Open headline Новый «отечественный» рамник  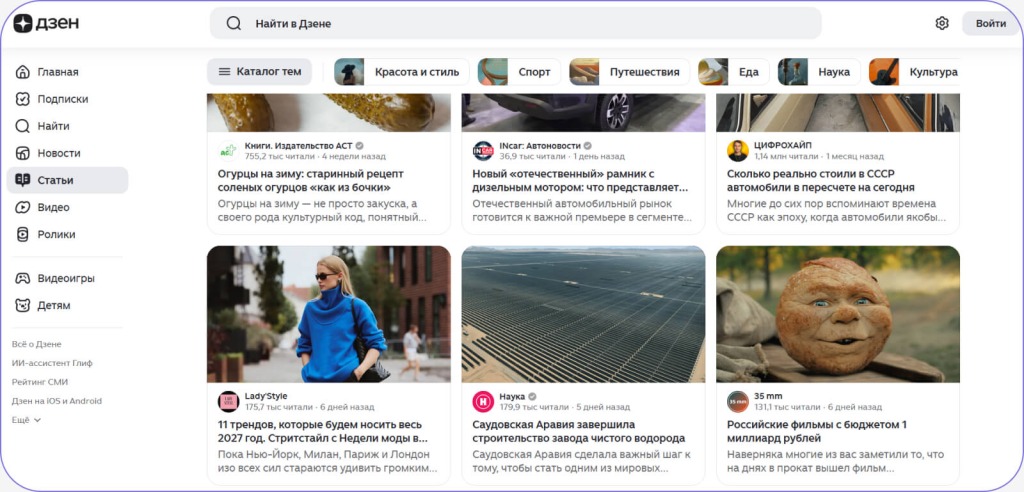580,181
